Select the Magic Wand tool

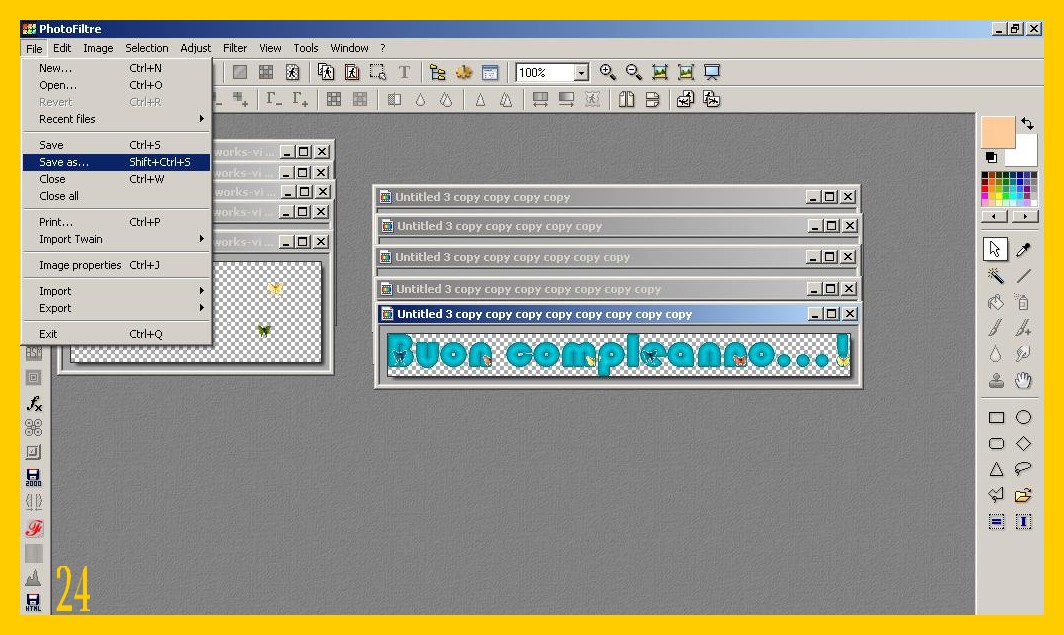click(996, 275)
